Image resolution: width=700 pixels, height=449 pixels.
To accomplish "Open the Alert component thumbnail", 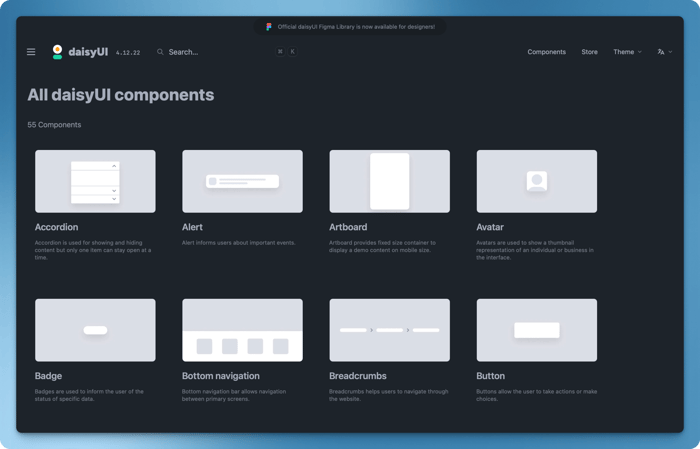I will tap(242, 181).
